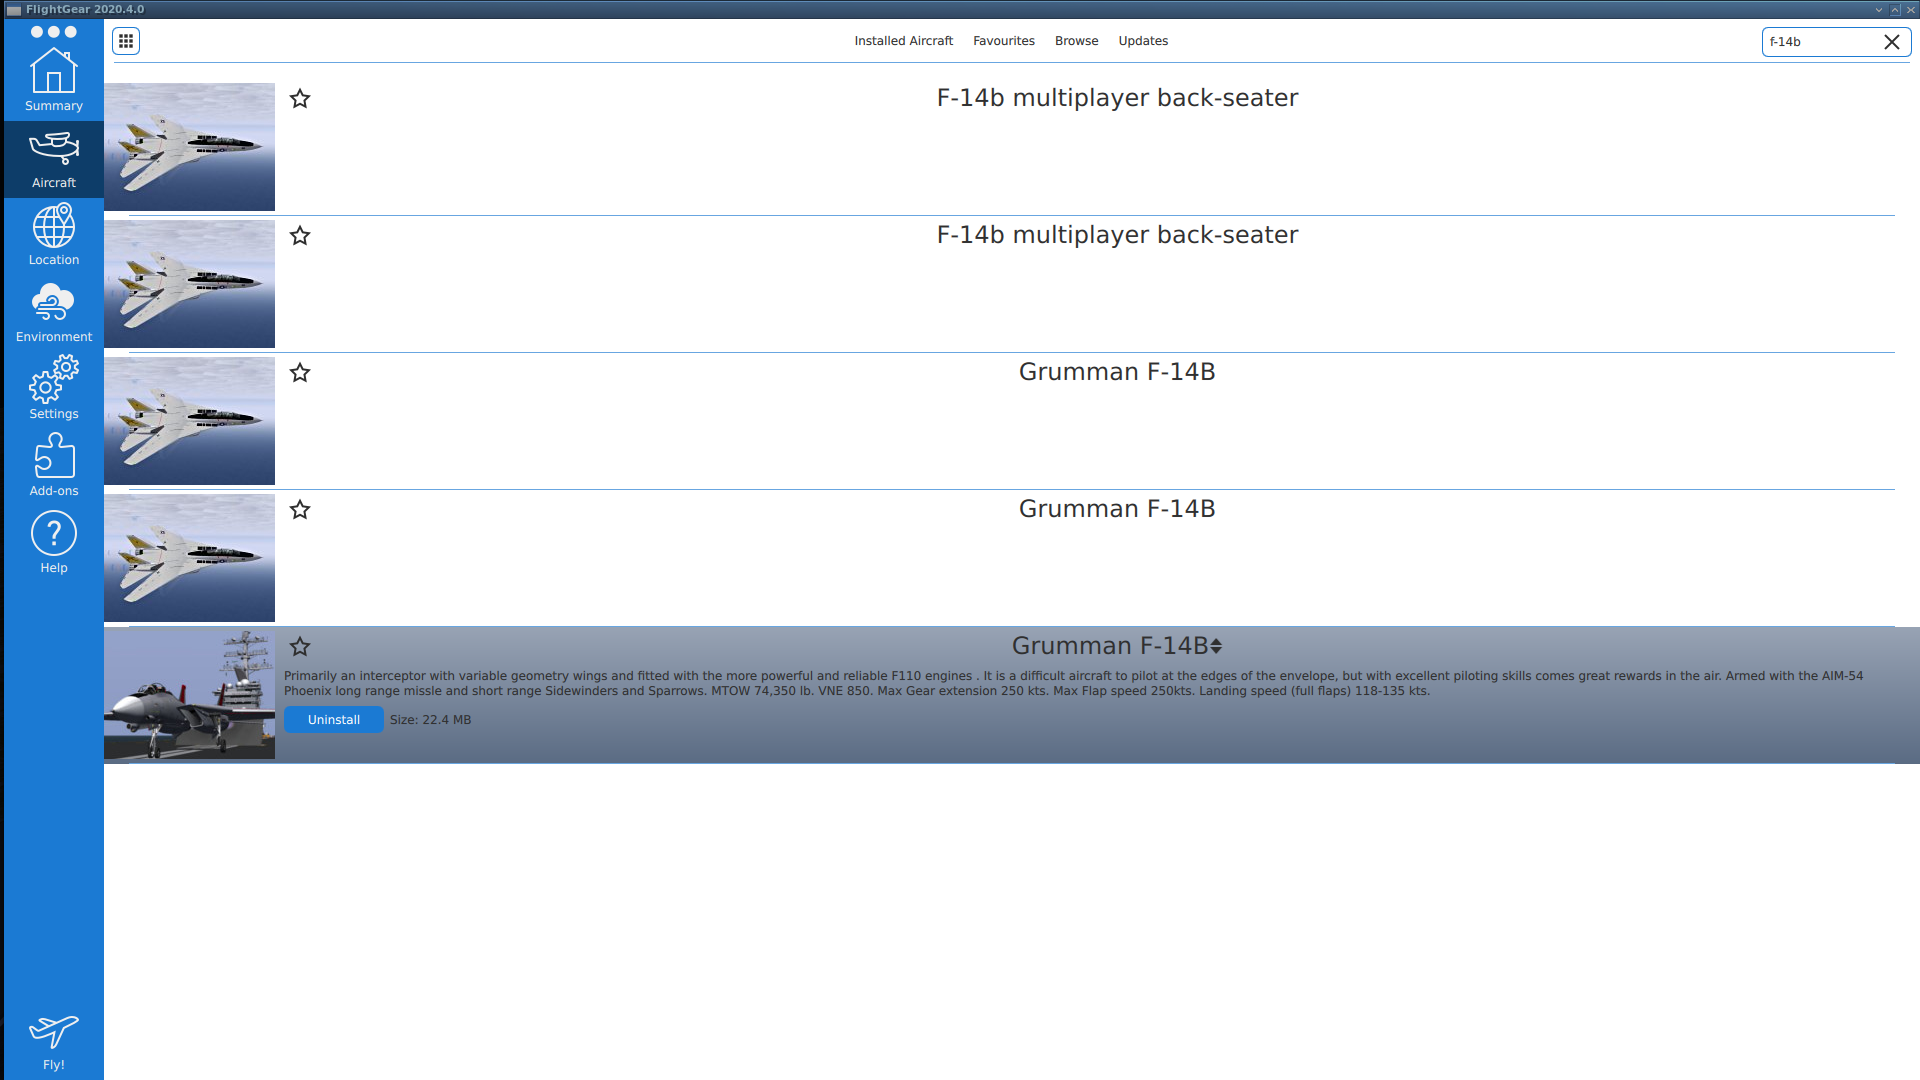Screen dimensions: 1920x1080
Task: Select third-row Grumman F-14B thumbnail
Action: [190, 421]
